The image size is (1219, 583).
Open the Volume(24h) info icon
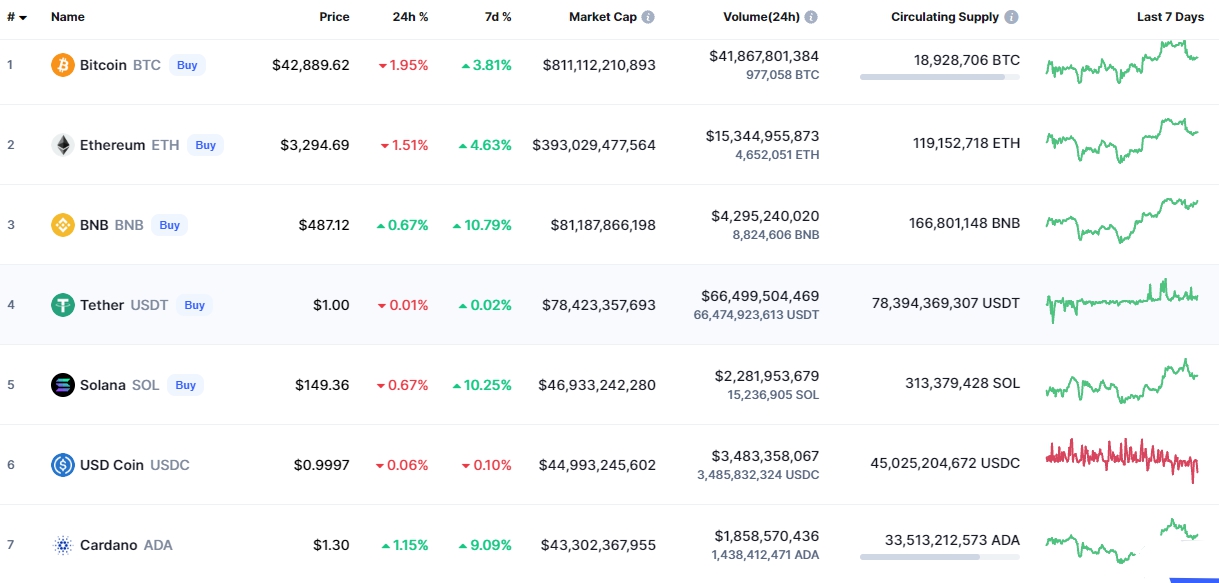click(811, 17)
